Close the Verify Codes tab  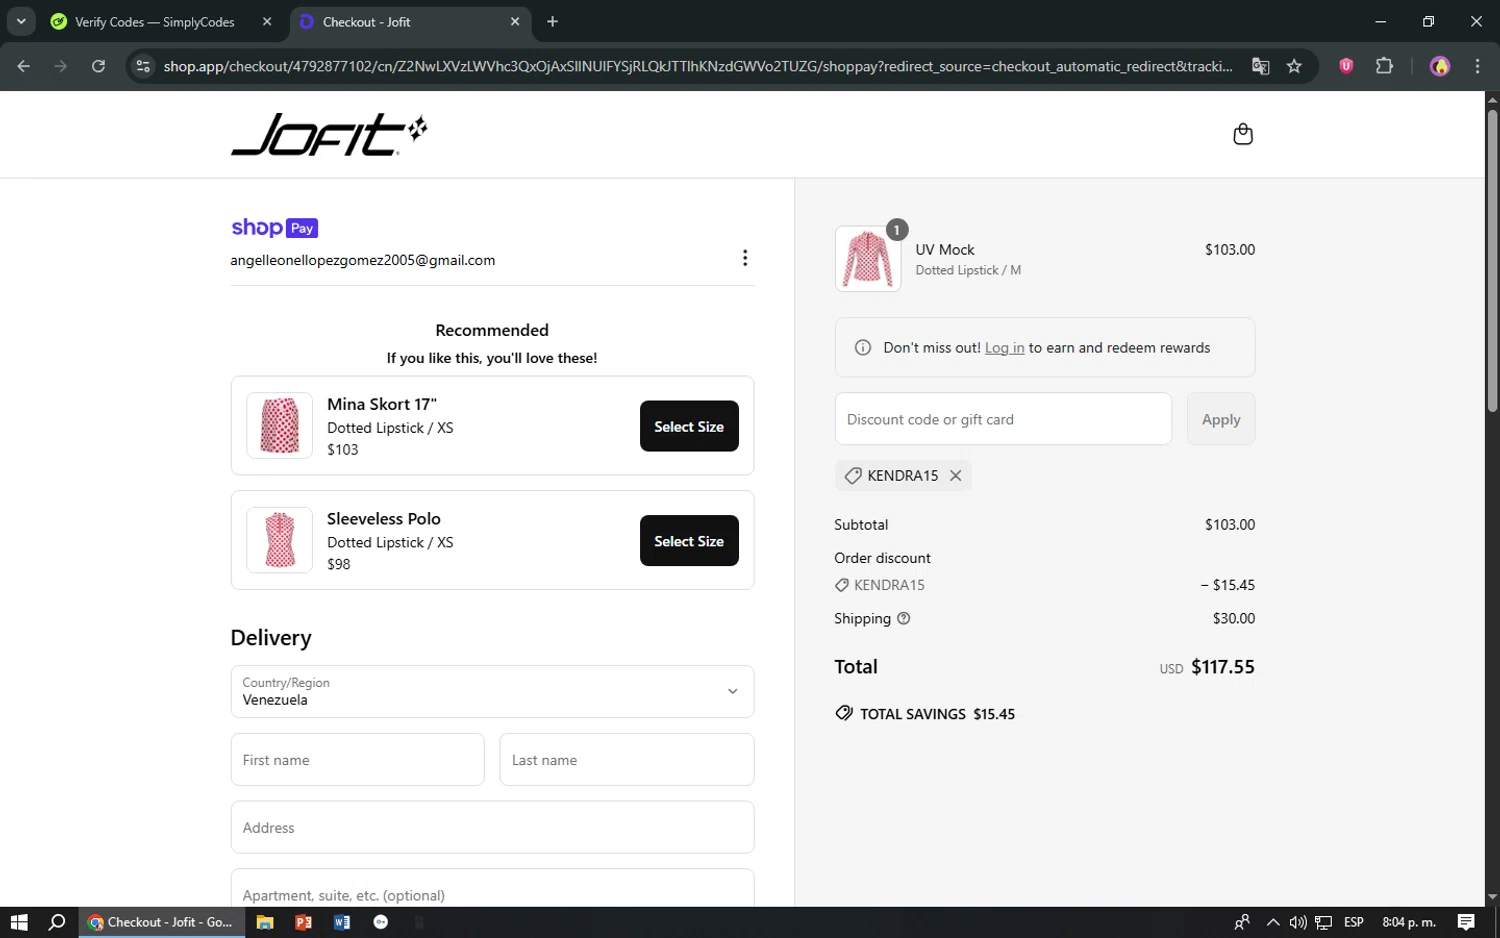(x=267, y=22)
